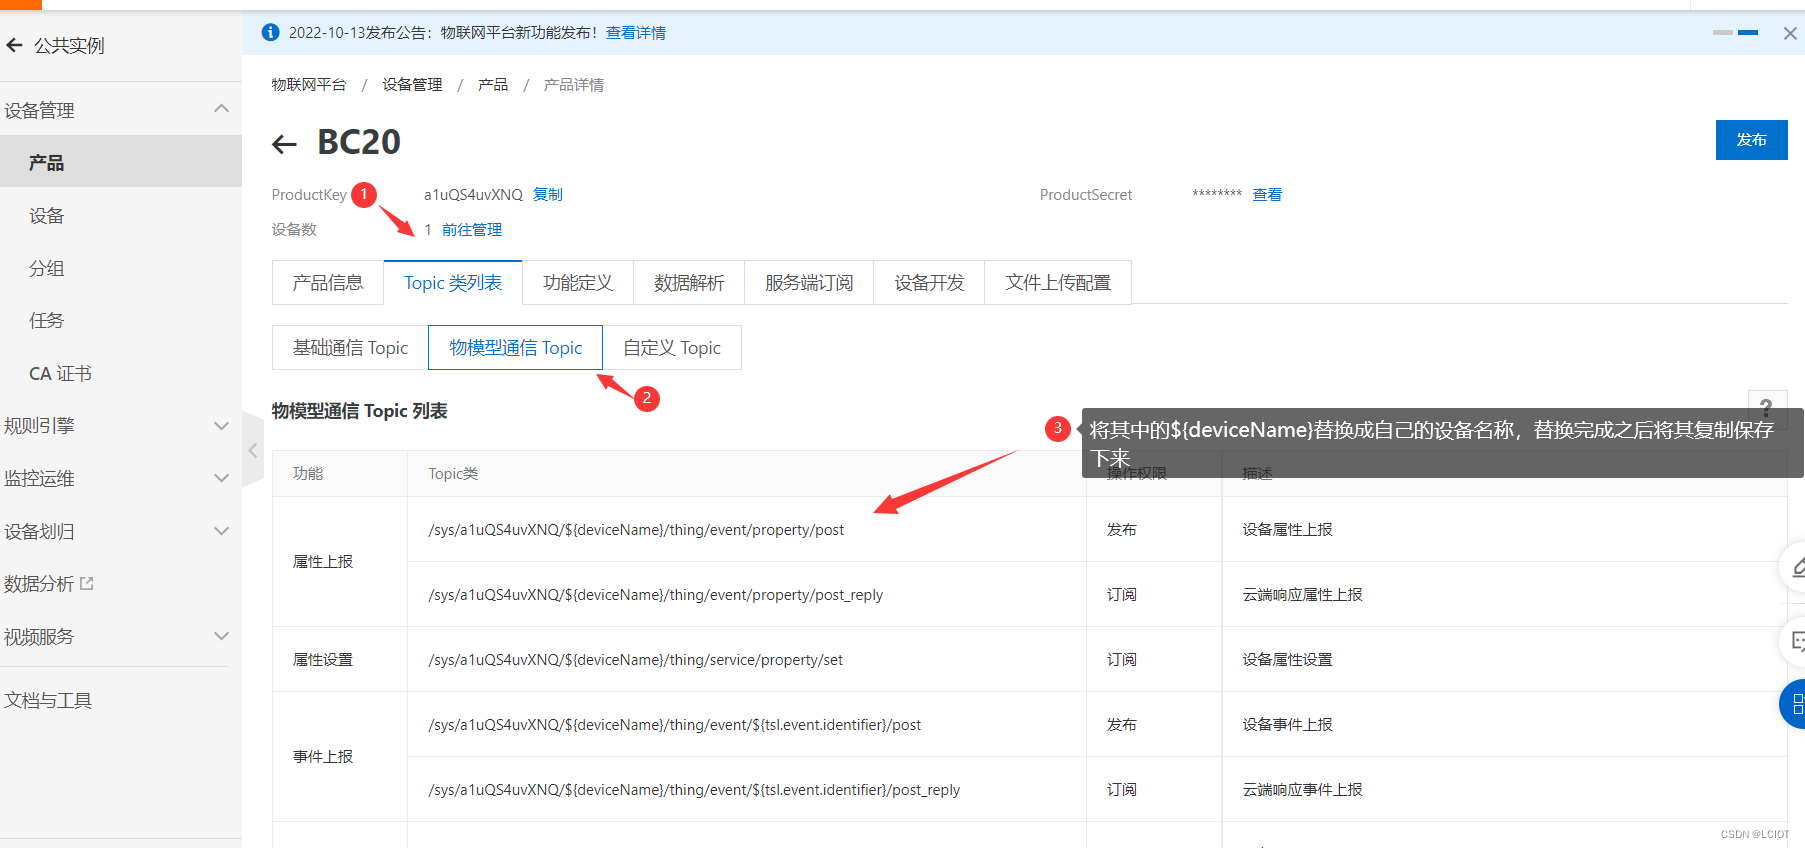Click the back arrow beside the BC20 title
This screenshot has width=1805, height=848.
click(285, 145)
